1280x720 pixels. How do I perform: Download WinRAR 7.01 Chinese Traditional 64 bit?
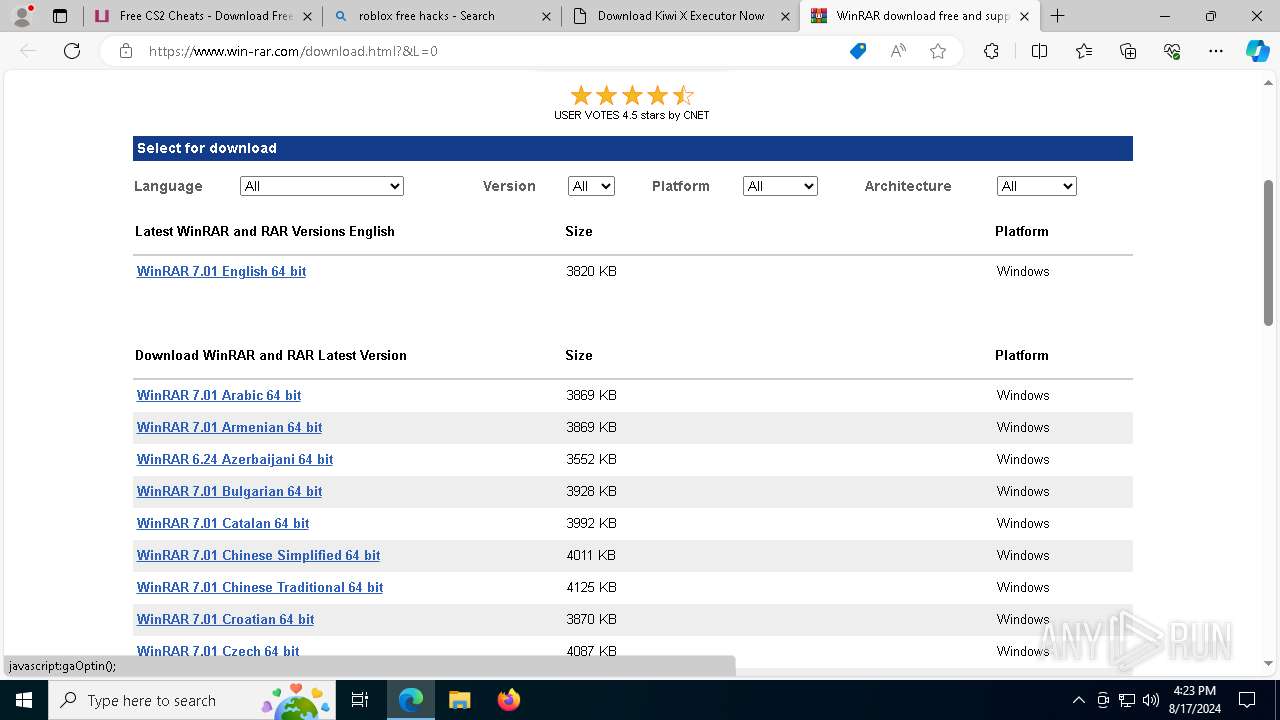tap(260, 587)
